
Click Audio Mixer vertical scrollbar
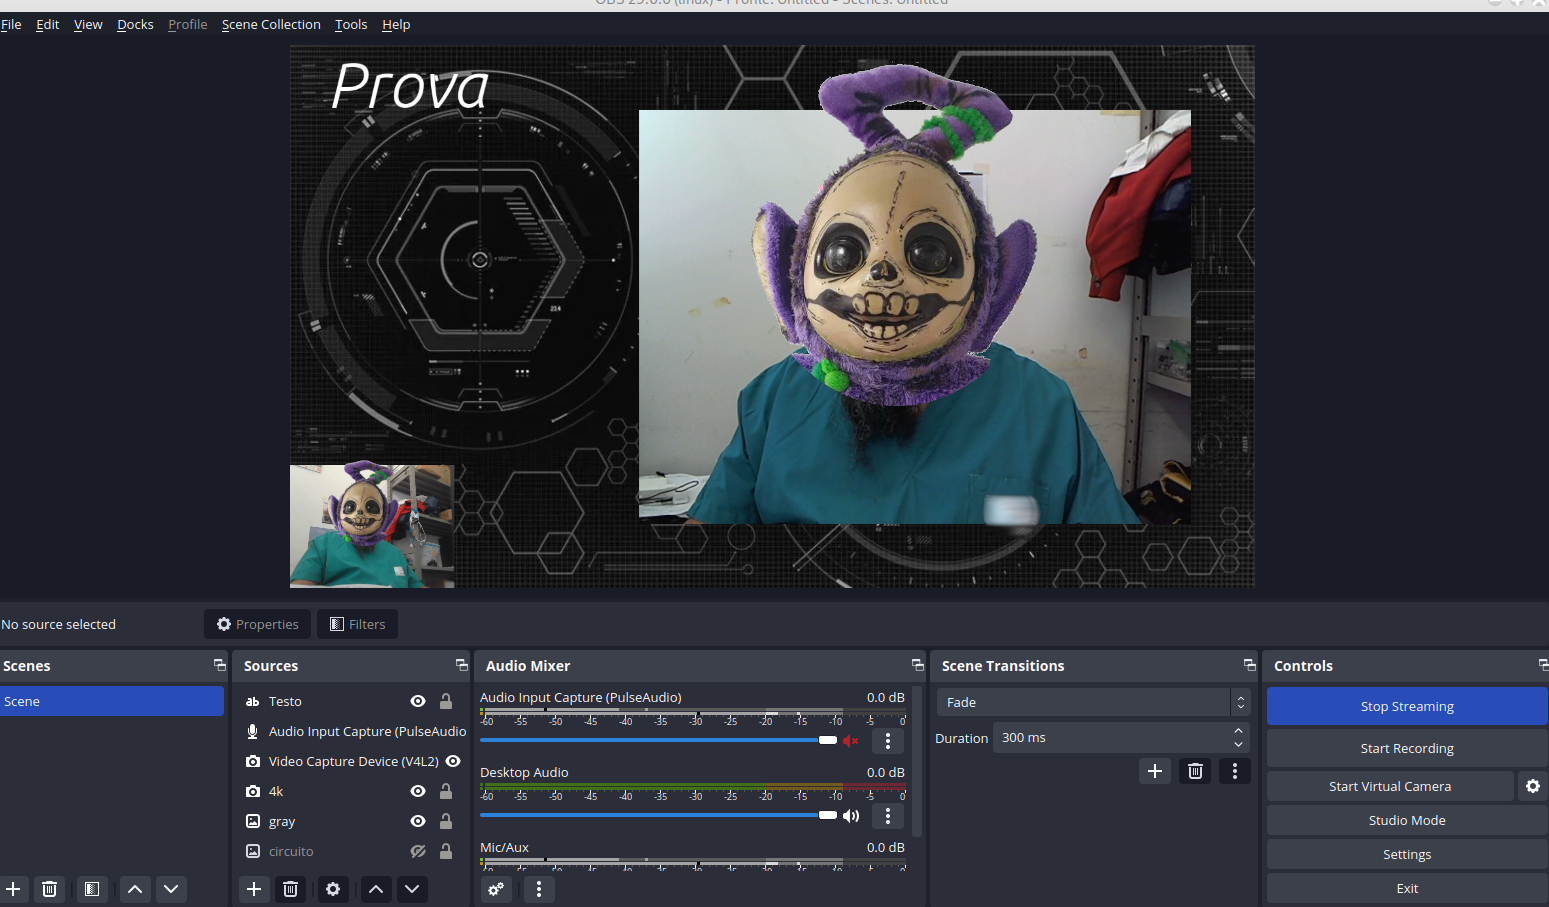pos(917,761)
